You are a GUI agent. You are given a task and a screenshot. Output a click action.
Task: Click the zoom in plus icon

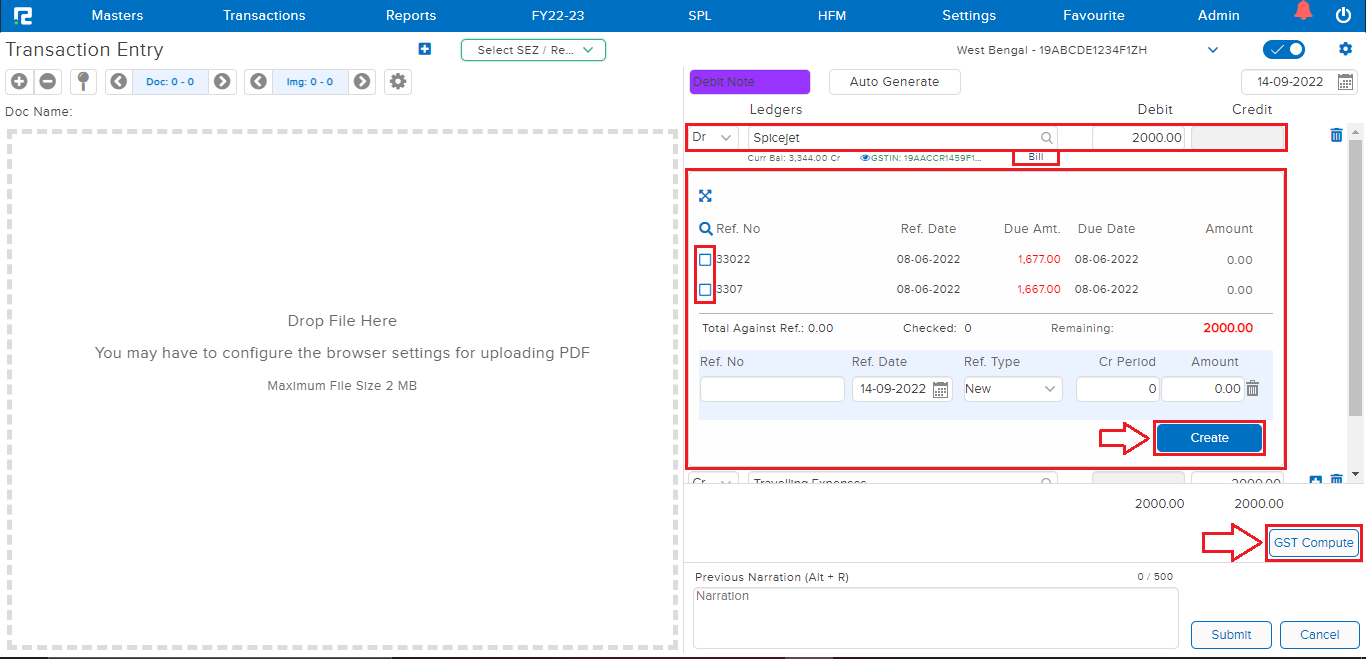point(19,82)
